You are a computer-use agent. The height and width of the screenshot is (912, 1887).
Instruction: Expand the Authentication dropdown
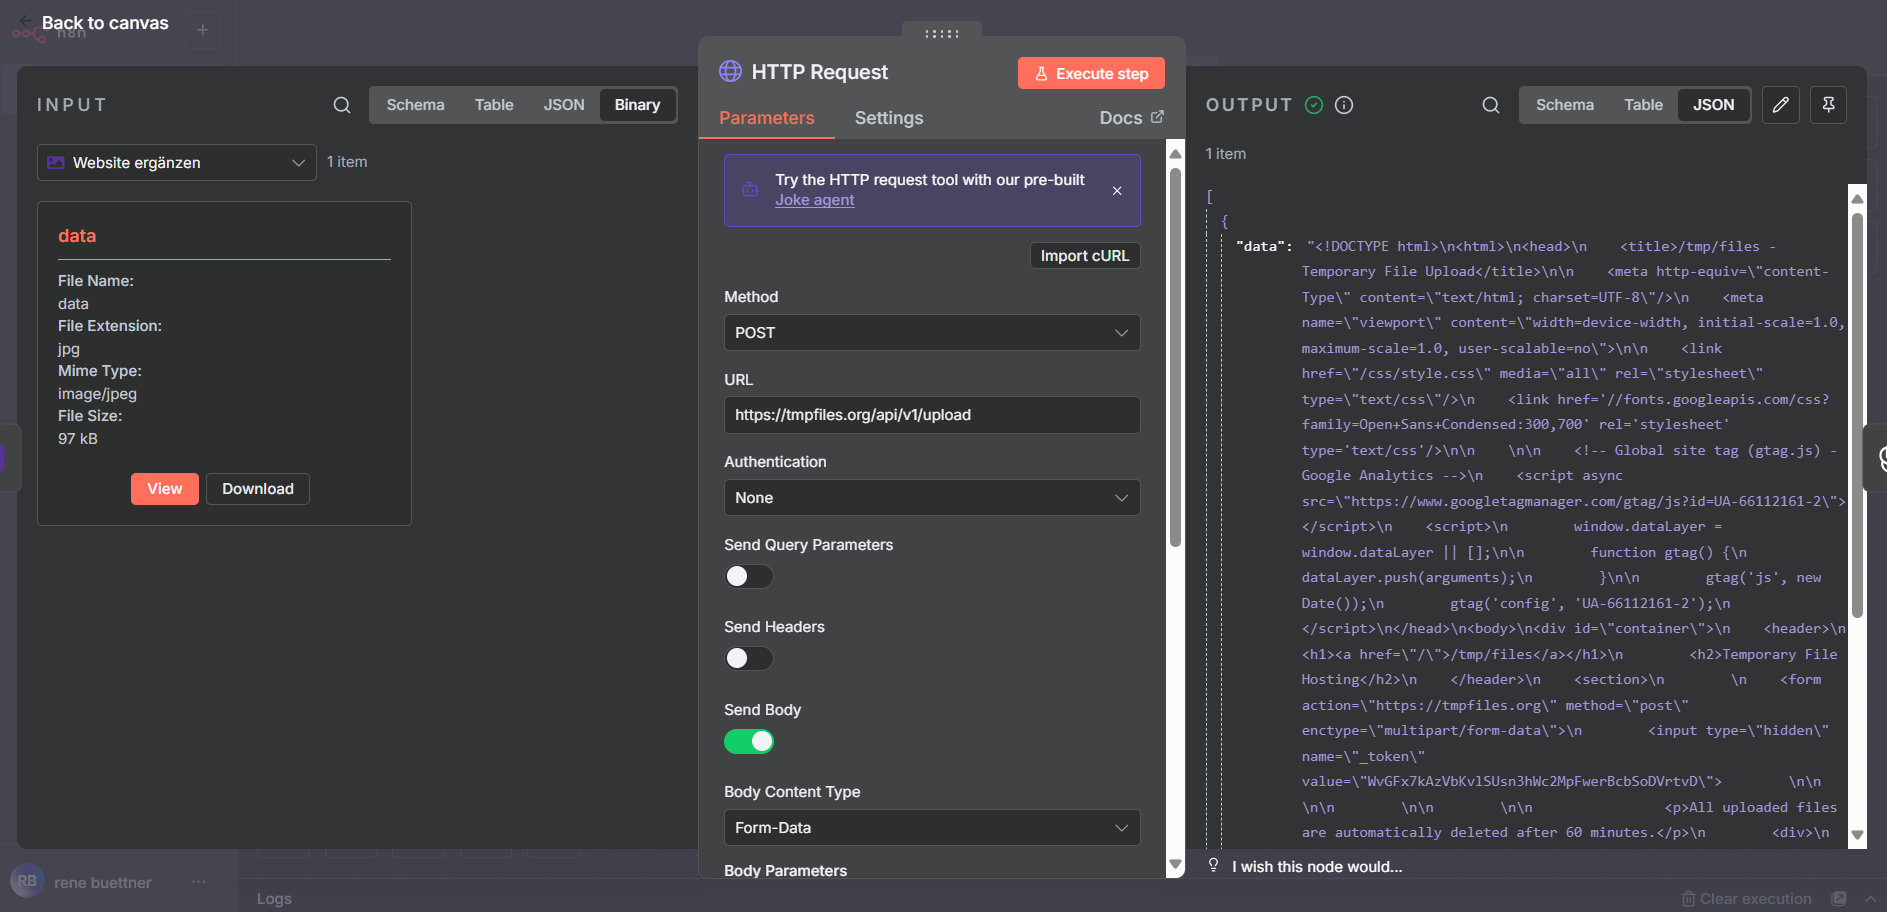(931, 498)
